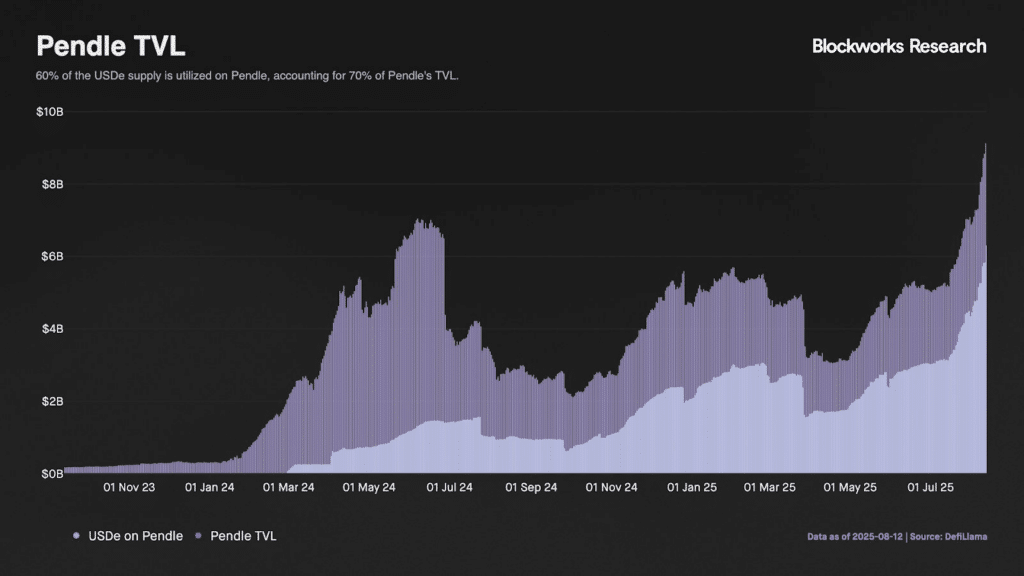1024x576 pixels.
Task: Click the Pendle TVL chart title
Action: 110,46
